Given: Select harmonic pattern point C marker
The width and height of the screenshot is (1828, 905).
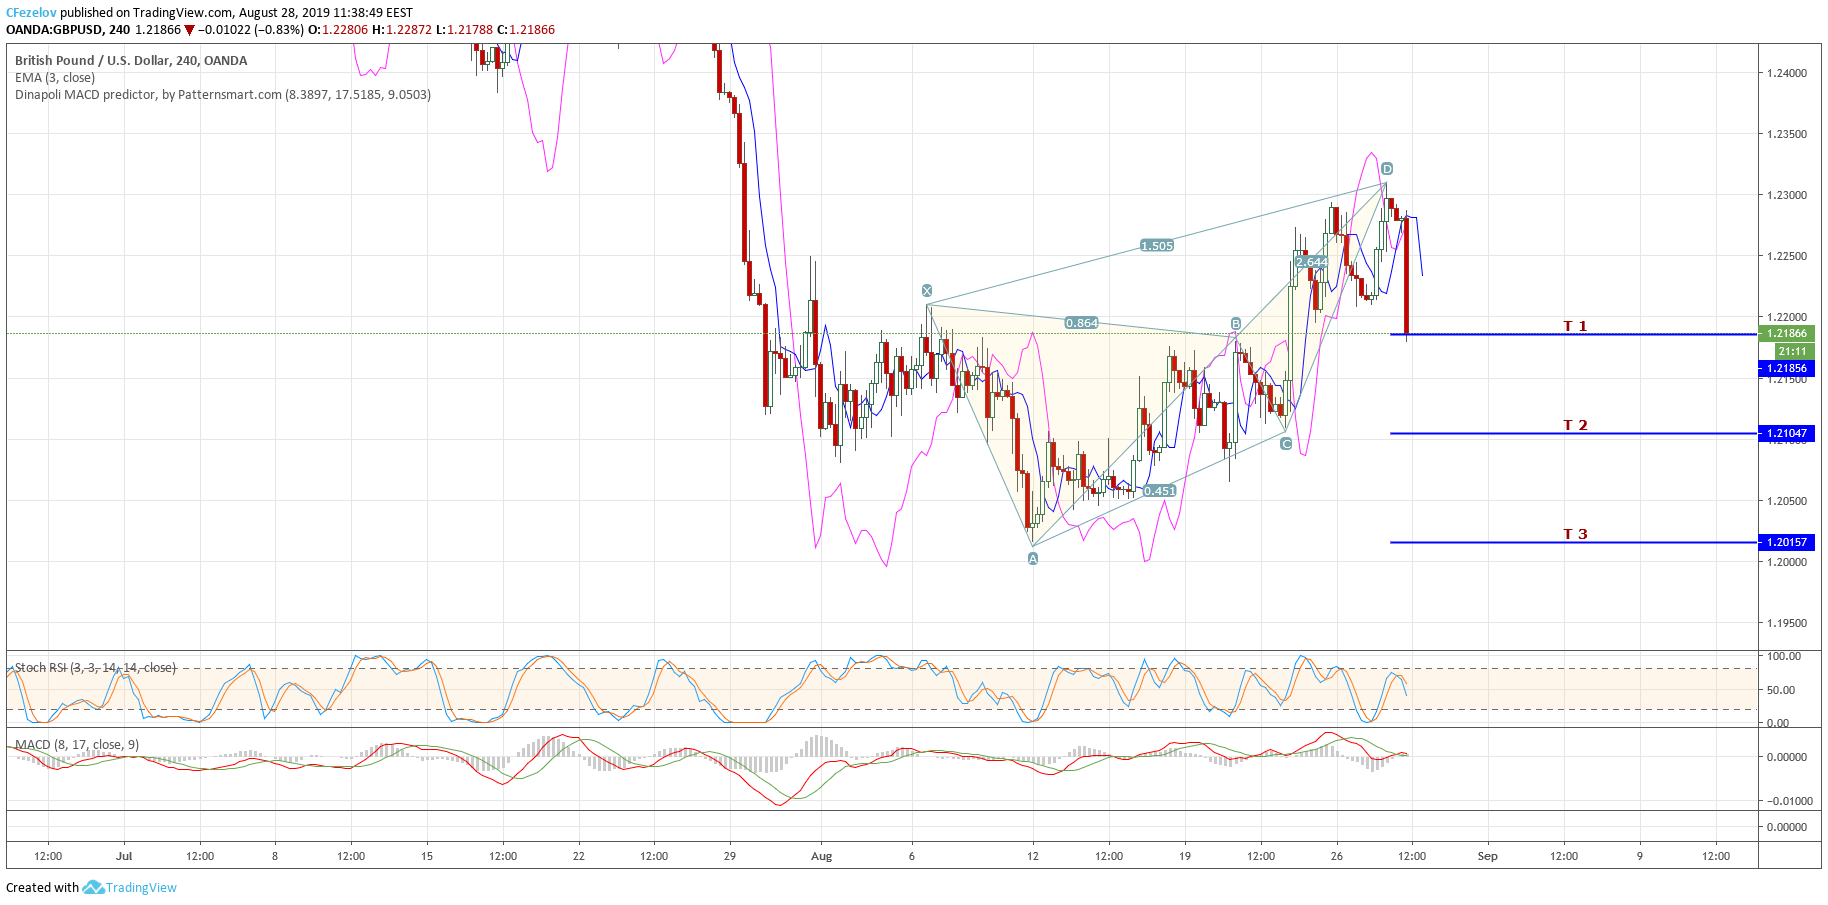Looking at the screenshot, I should [1286, 443].
